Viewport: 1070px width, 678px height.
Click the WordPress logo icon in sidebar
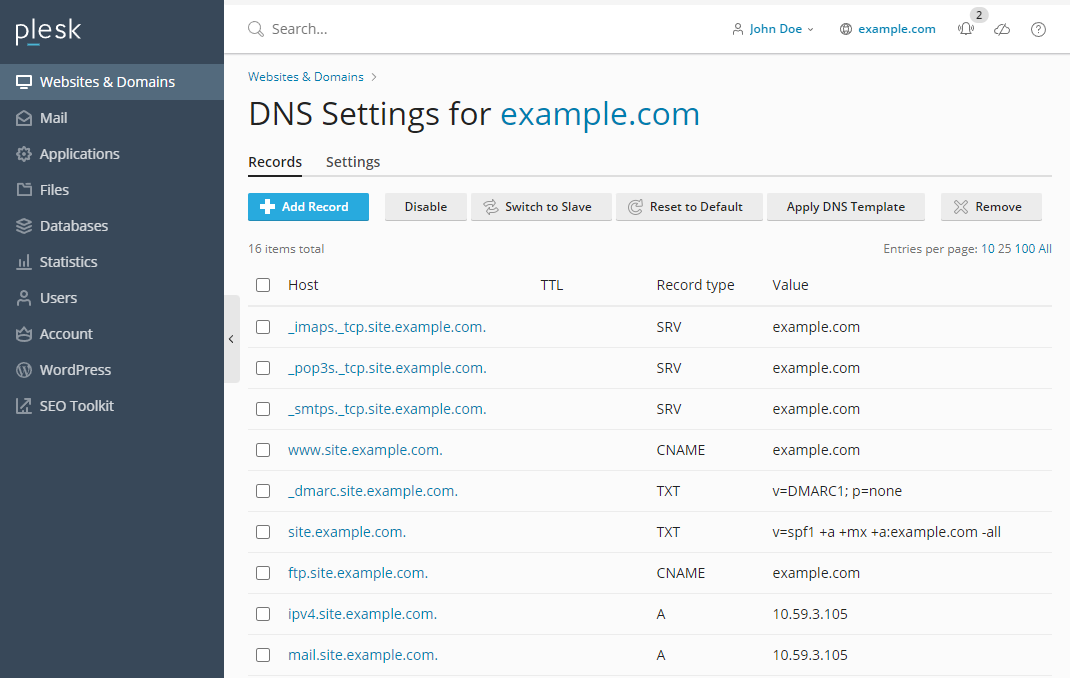(x=24, y=370)
